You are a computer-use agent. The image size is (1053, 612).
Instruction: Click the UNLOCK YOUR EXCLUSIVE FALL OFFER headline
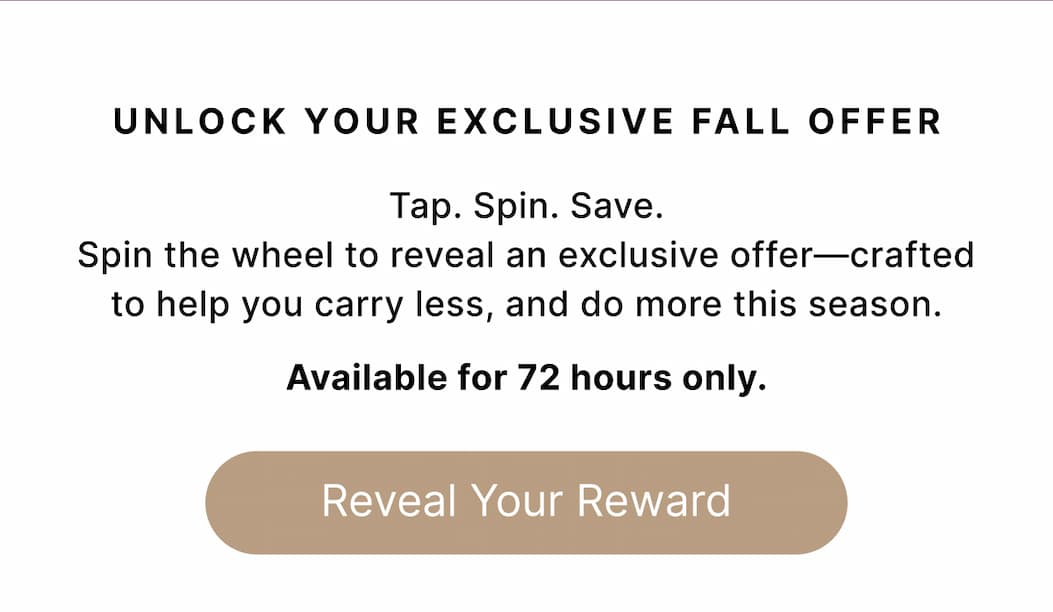[x=526, y=121]
